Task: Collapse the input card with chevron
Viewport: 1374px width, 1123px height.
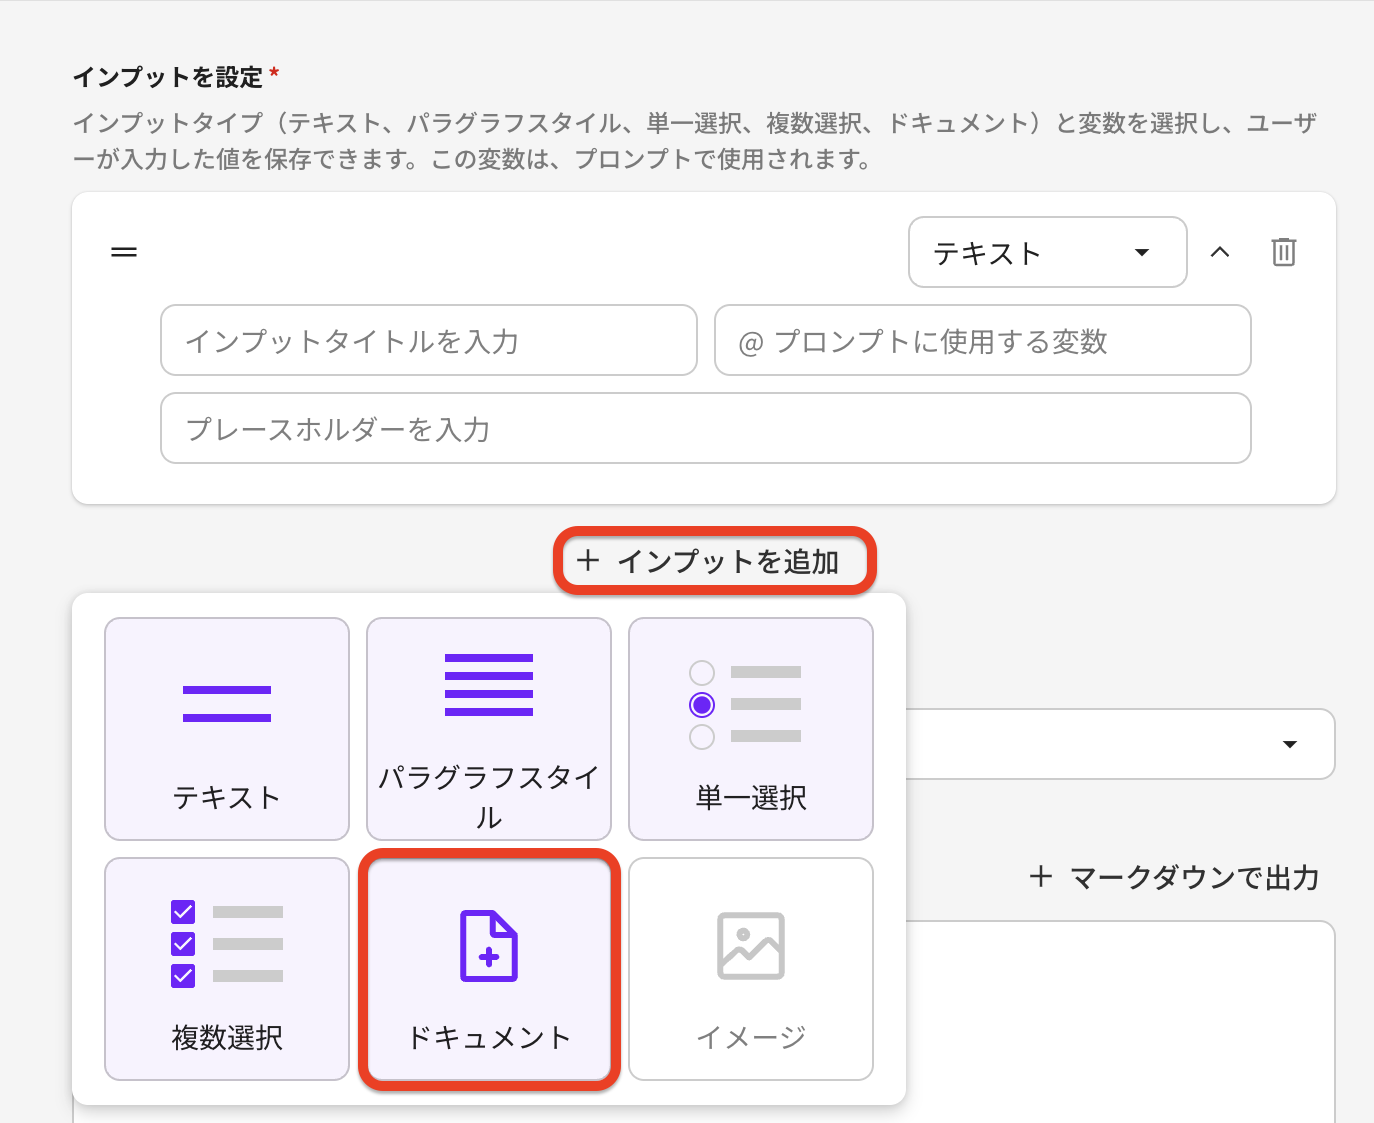Action: (x=1220, y=252)
